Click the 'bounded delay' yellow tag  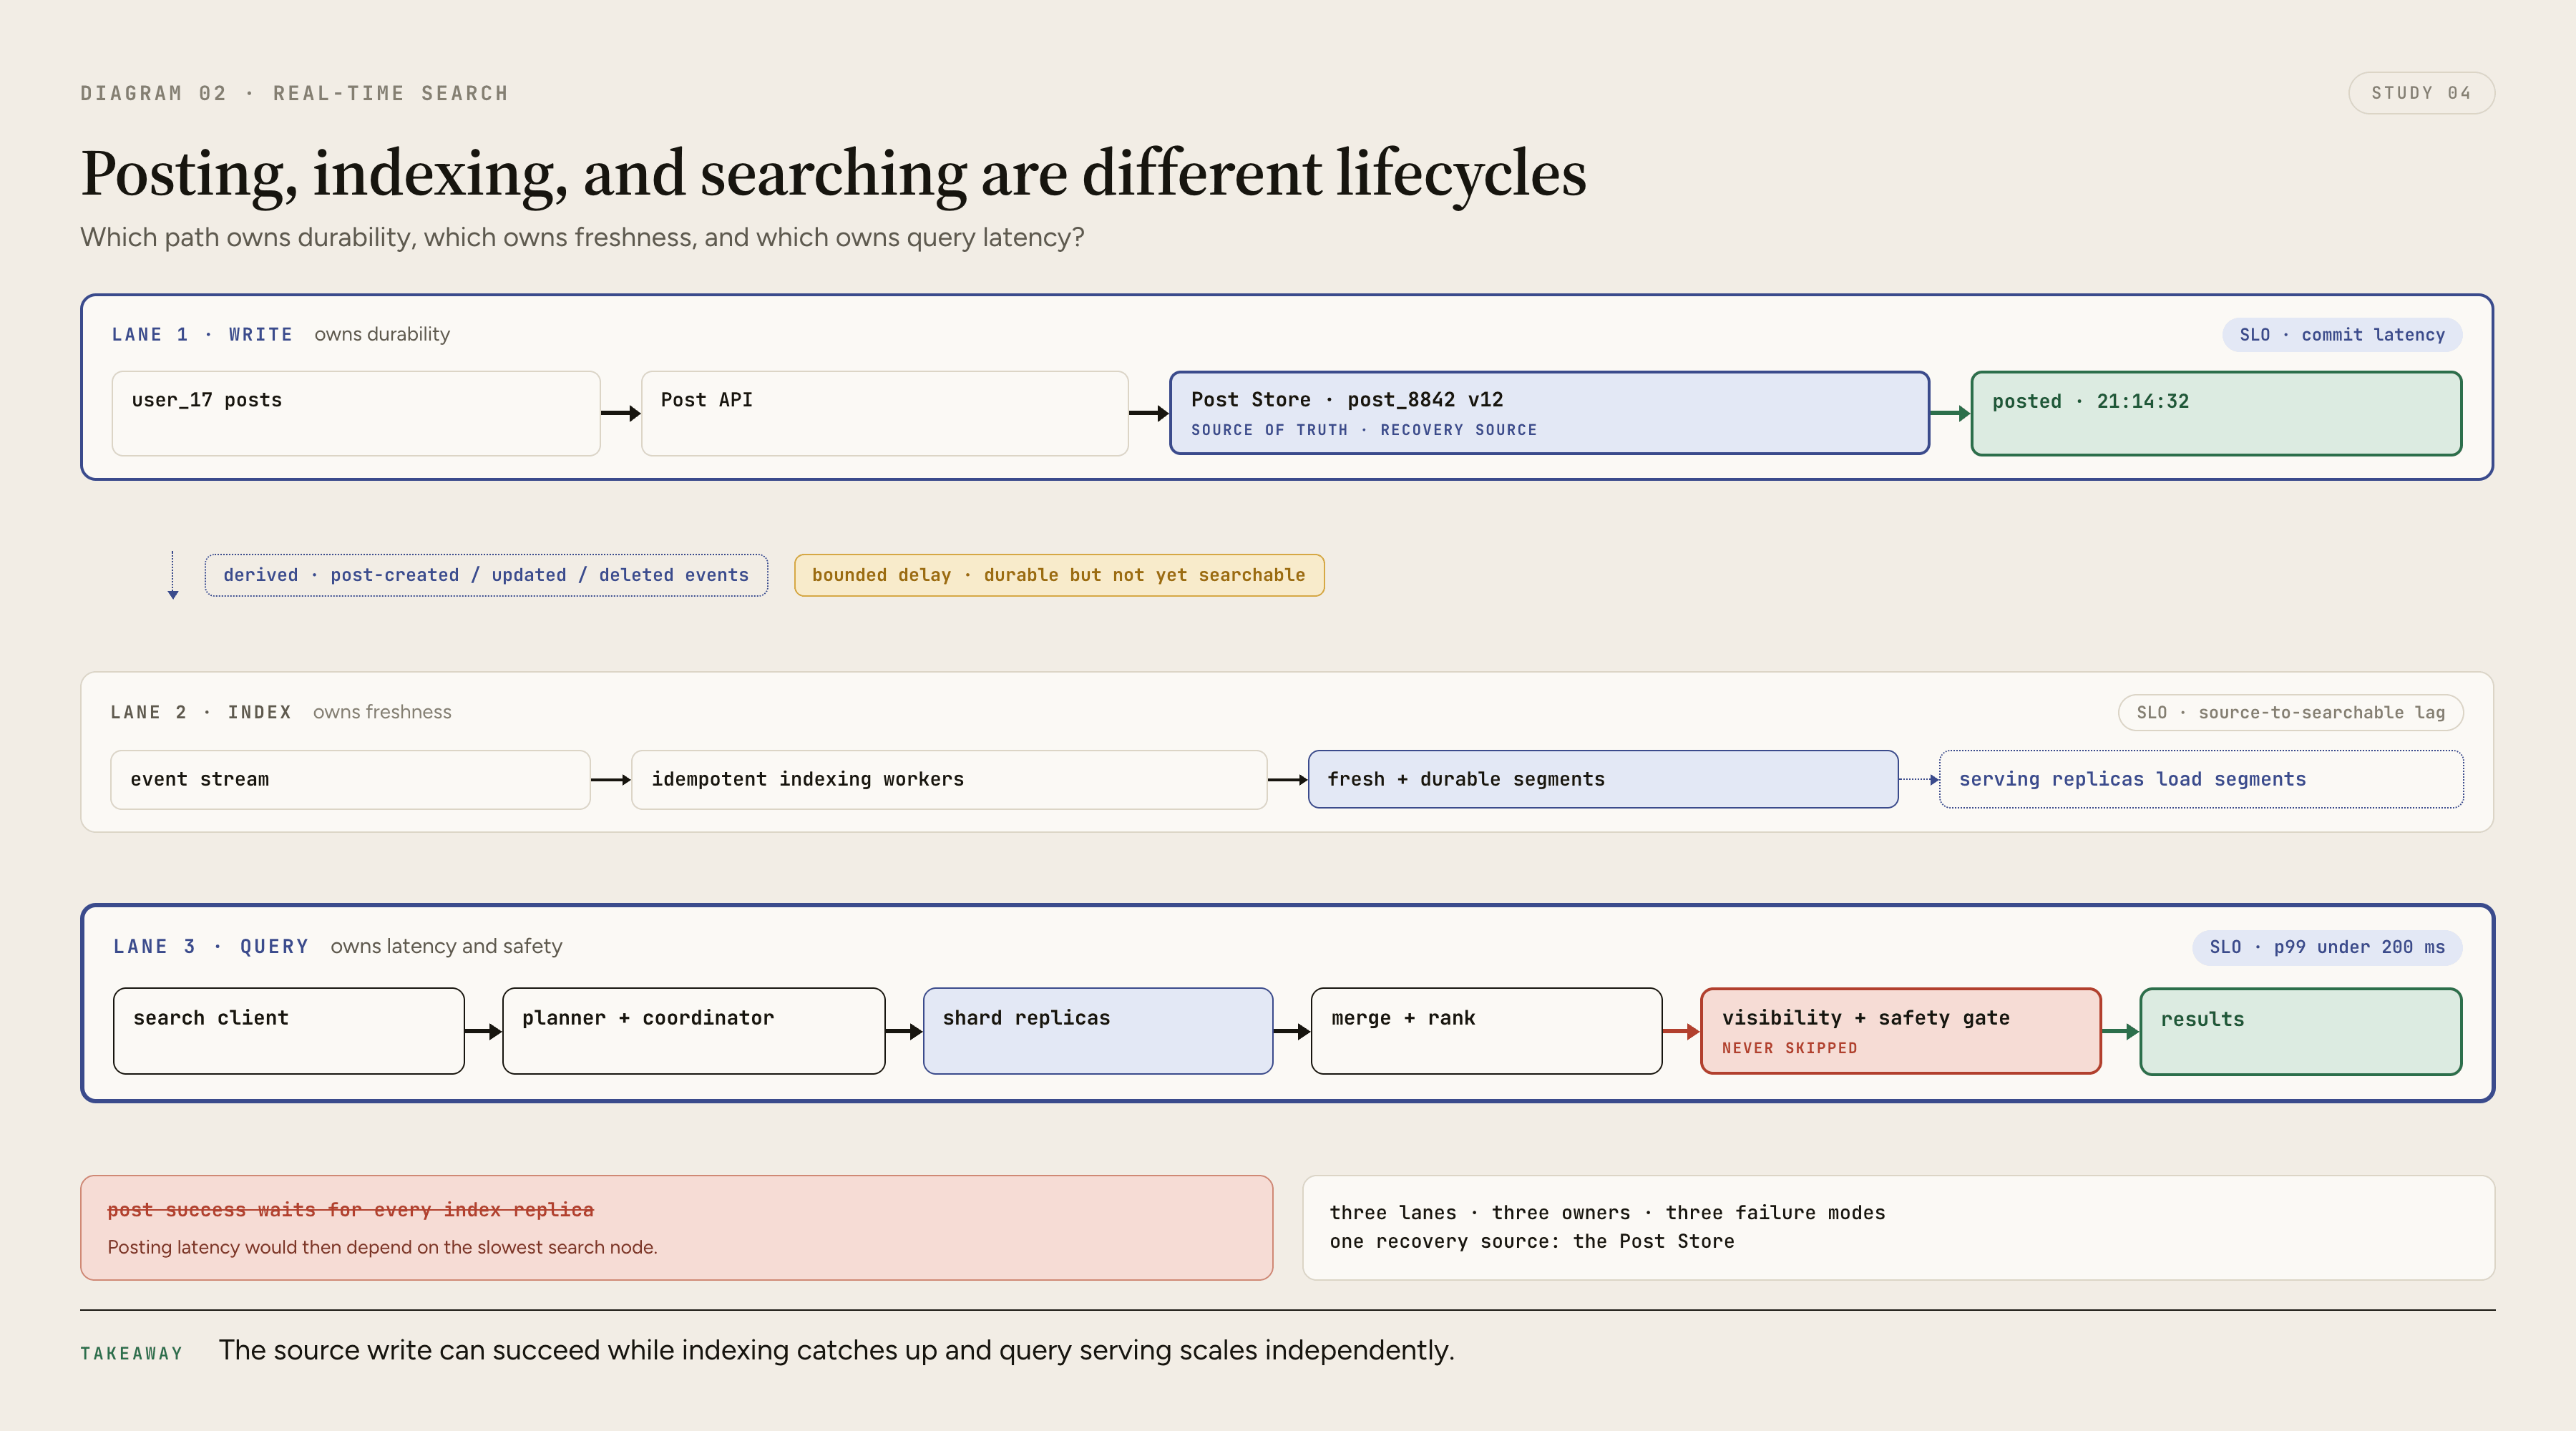1059,575
